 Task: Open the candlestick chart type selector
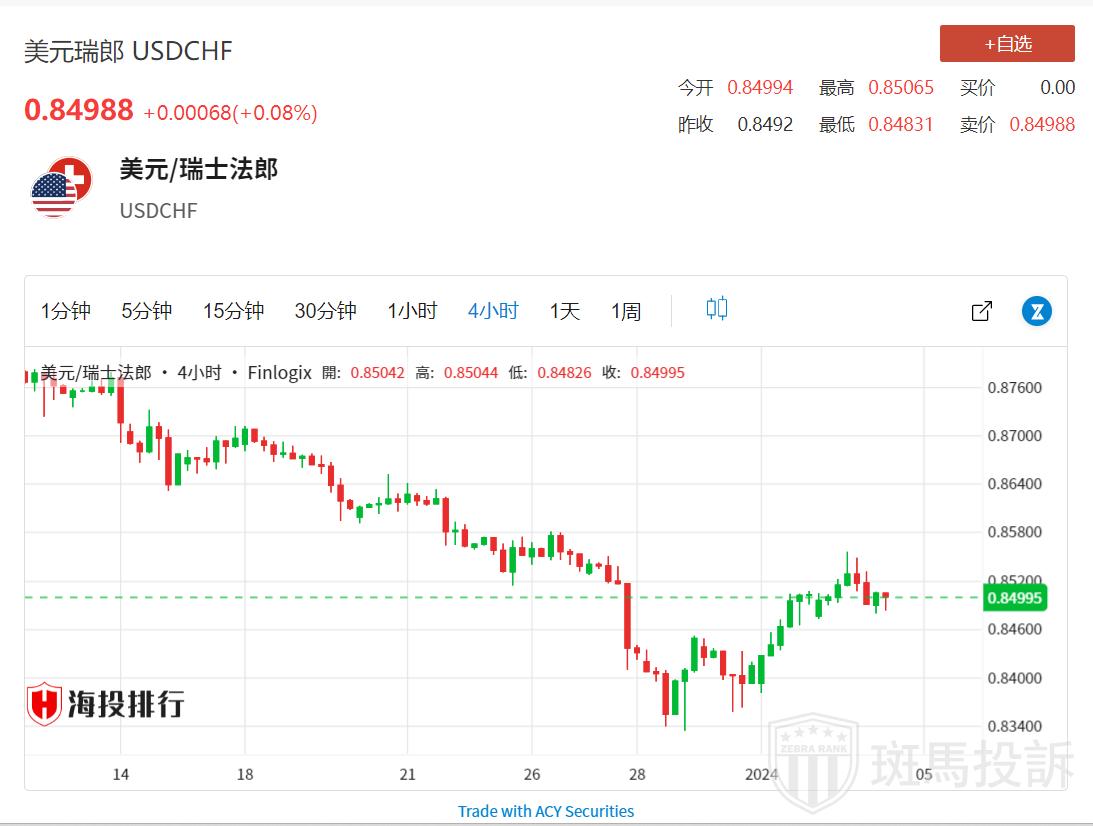(716, 309)
